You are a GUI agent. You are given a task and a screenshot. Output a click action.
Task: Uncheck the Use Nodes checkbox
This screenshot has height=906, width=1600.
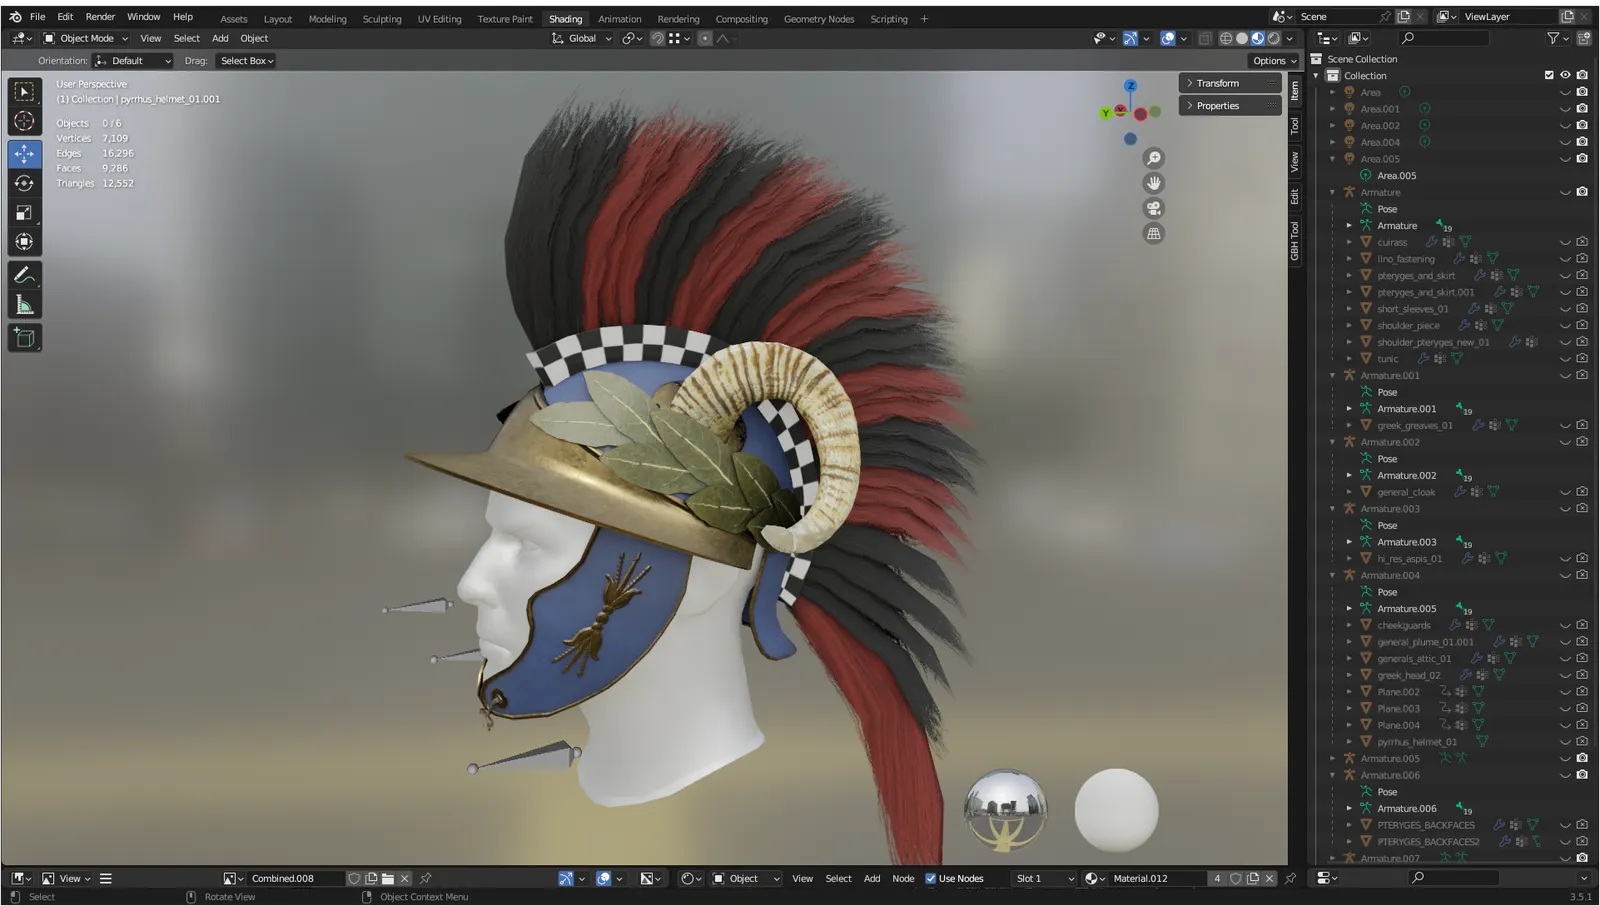point(931,878)
